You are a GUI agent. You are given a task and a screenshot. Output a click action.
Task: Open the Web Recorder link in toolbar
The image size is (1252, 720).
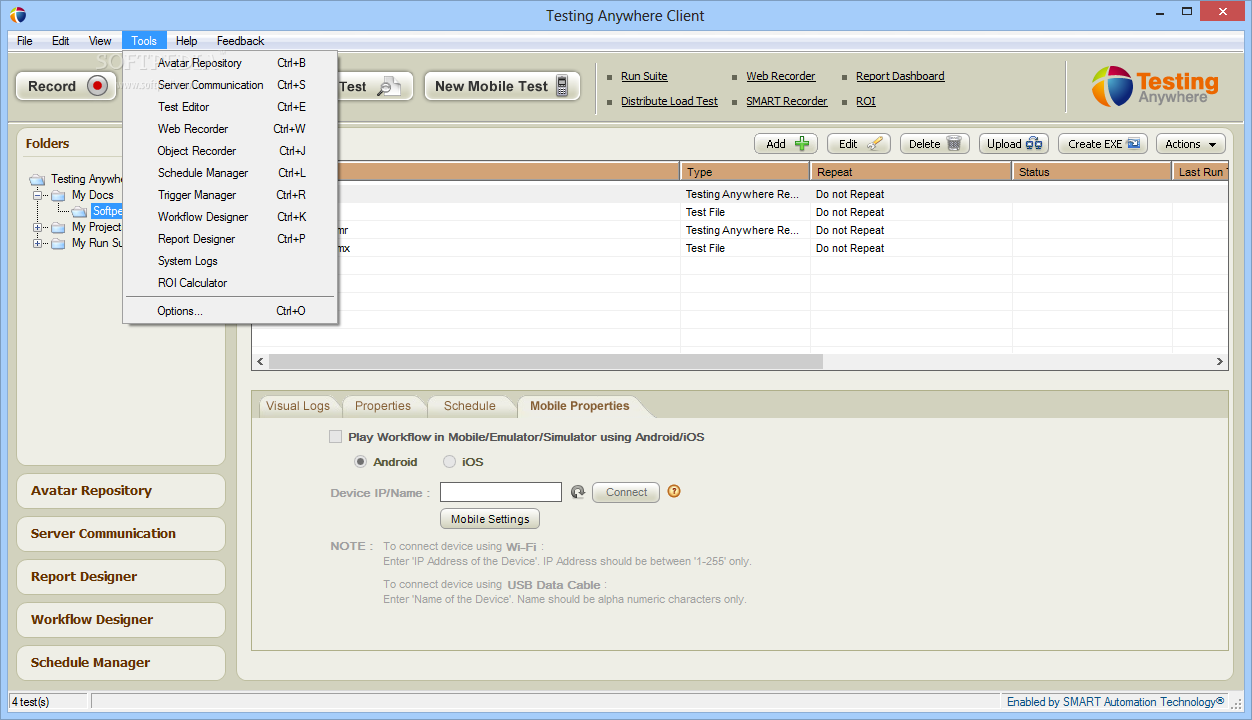pyautogui.click(x=781, y=76)
